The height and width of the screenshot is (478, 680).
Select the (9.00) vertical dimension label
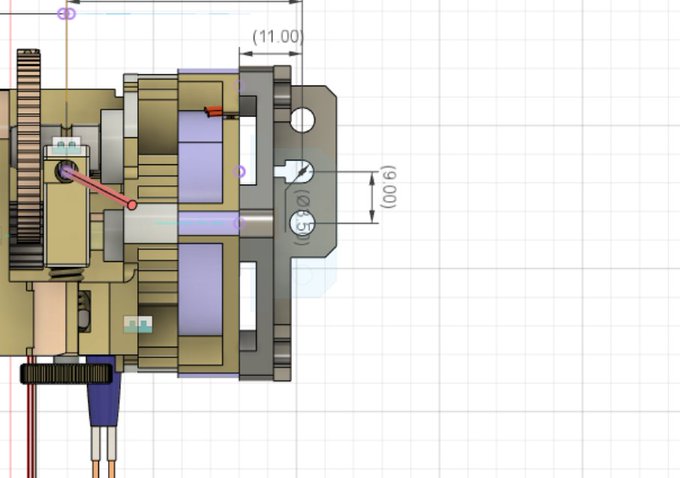point(388,187)
